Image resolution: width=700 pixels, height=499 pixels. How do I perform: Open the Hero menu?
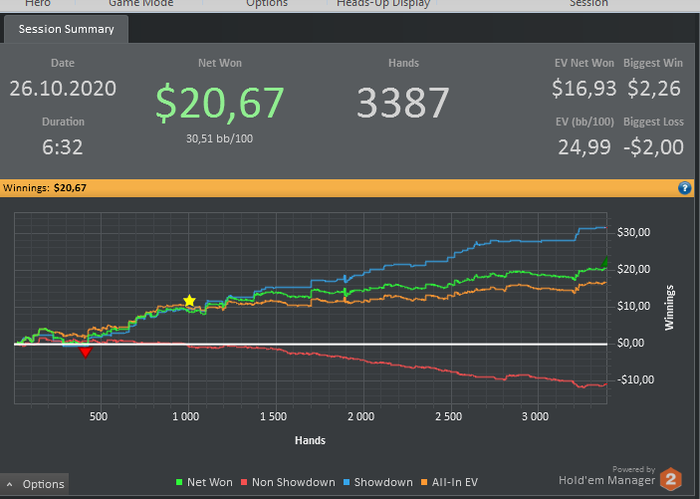(38, 4)
